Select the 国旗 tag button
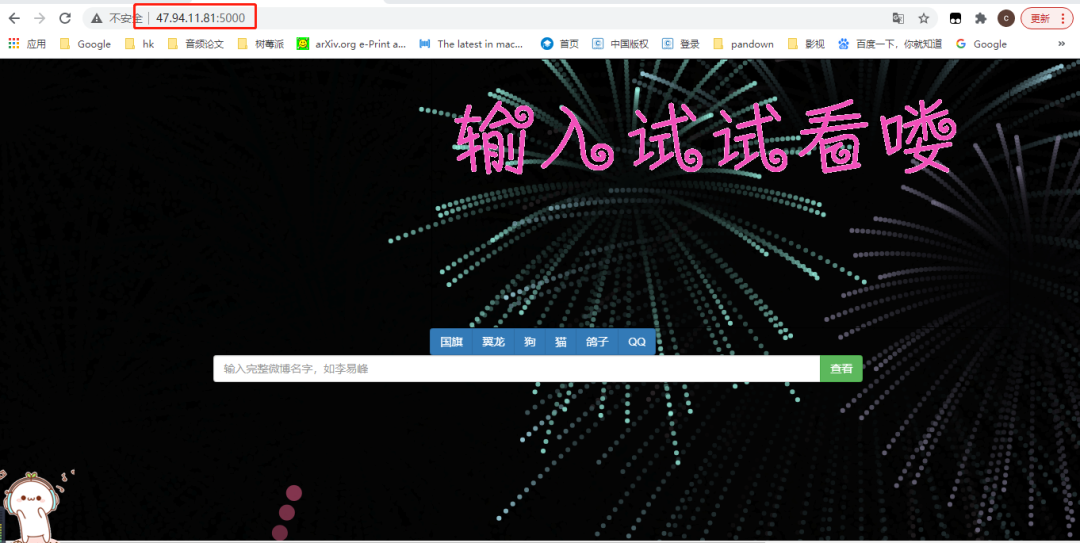The image size is (1080, 543). [451, 342]
